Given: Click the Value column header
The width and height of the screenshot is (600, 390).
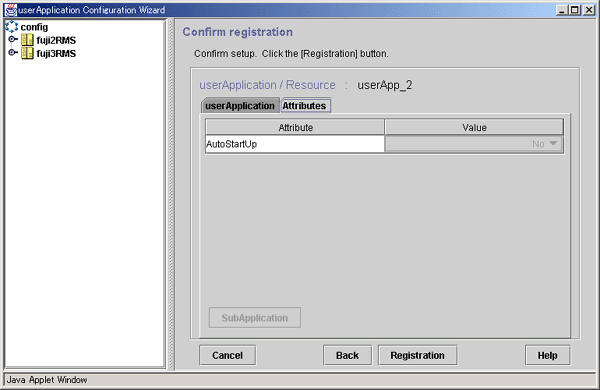Looking at the screenshot, I should (x=474, y=127).
